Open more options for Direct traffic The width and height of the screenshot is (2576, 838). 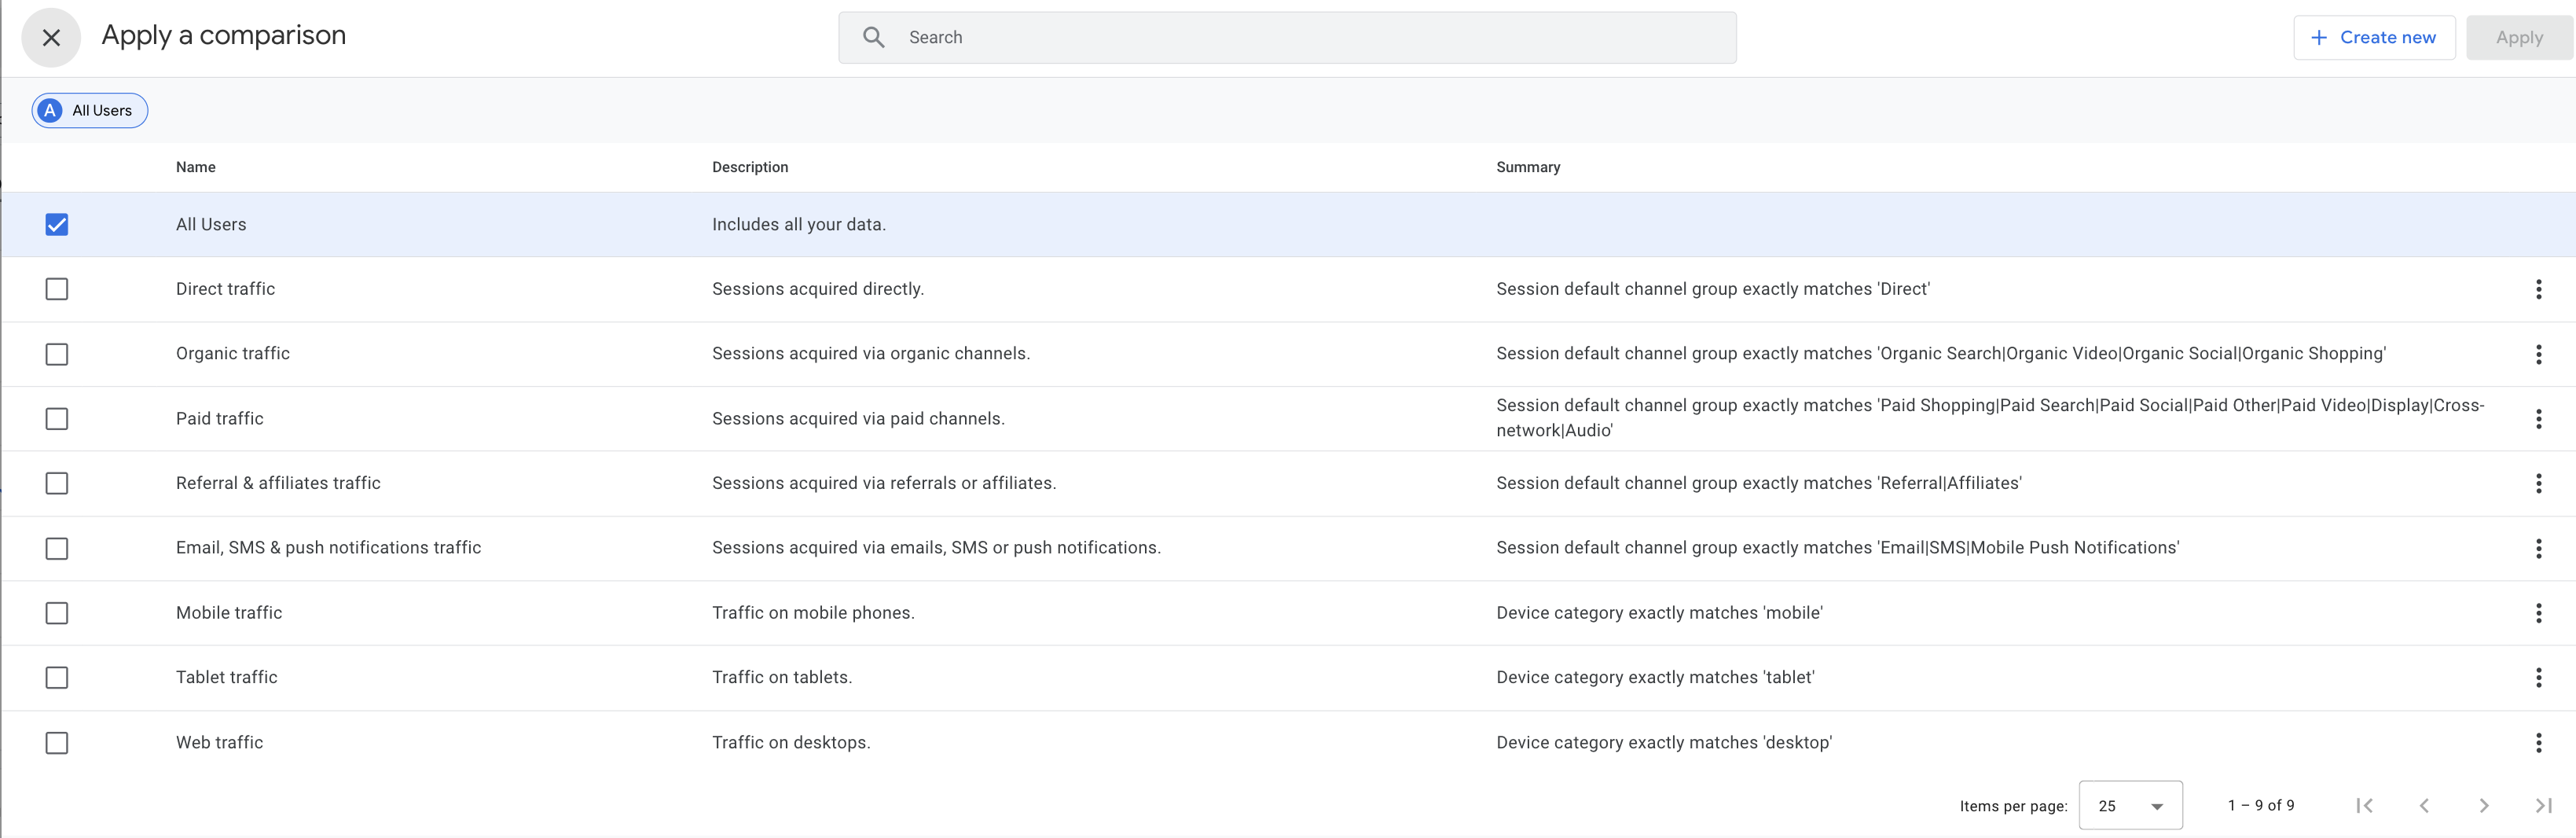(x=2537, y=290)
